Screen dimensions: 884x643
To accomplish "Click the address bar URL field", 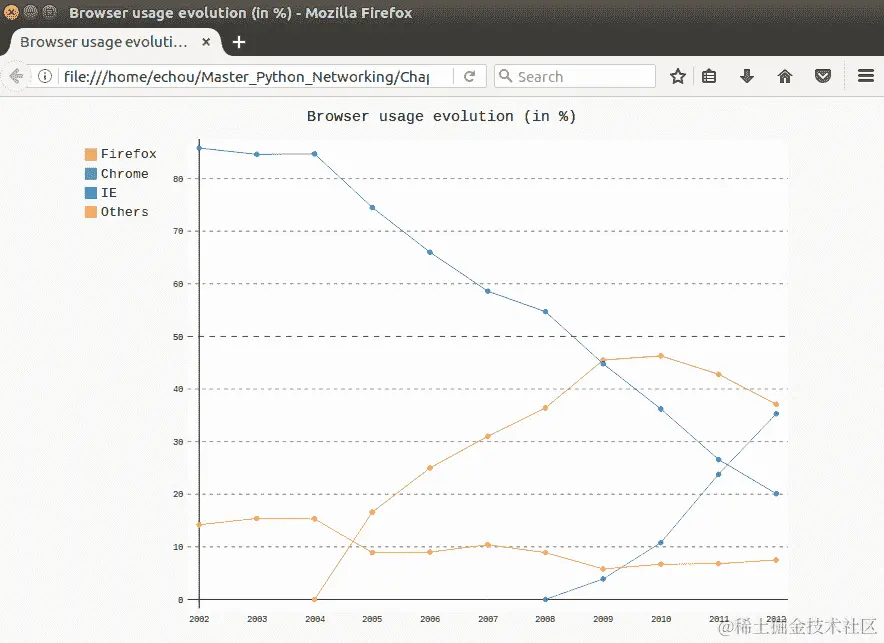I will 247,76.
